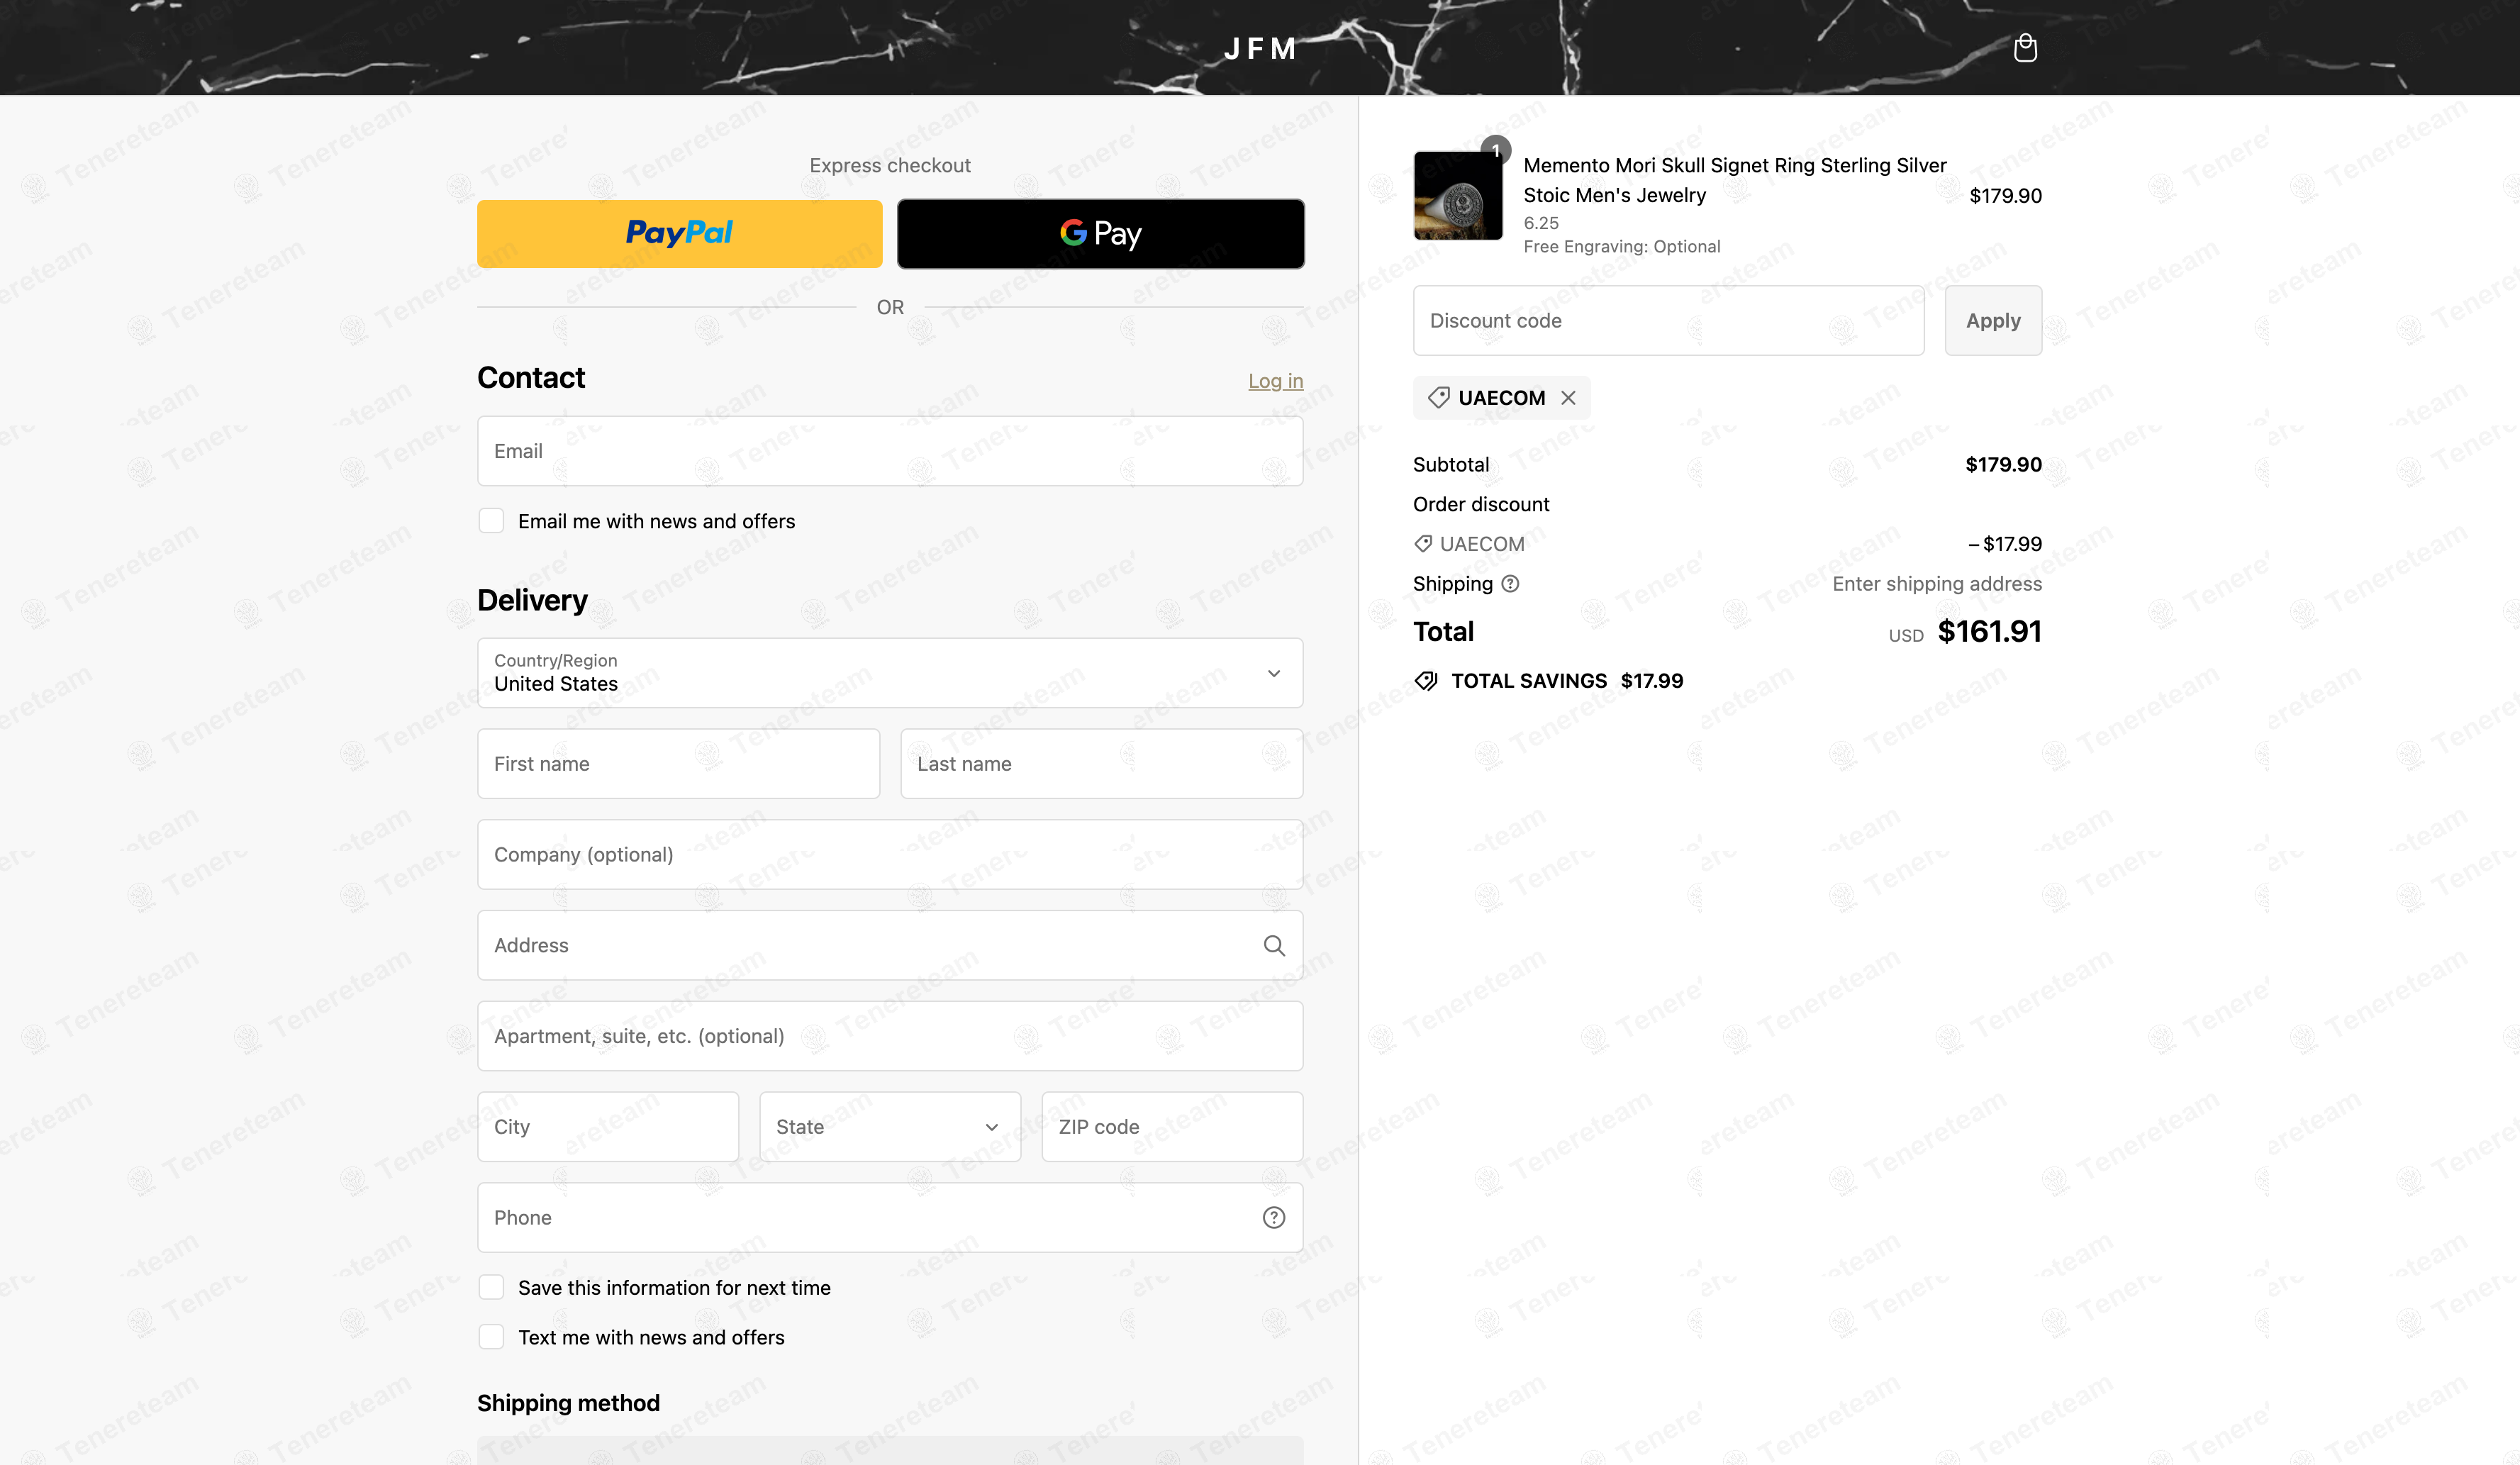Viewport: 2520px width, 1465px height.
Task: Click the Memento Mori ring product title
Action: pos(1734,180)
